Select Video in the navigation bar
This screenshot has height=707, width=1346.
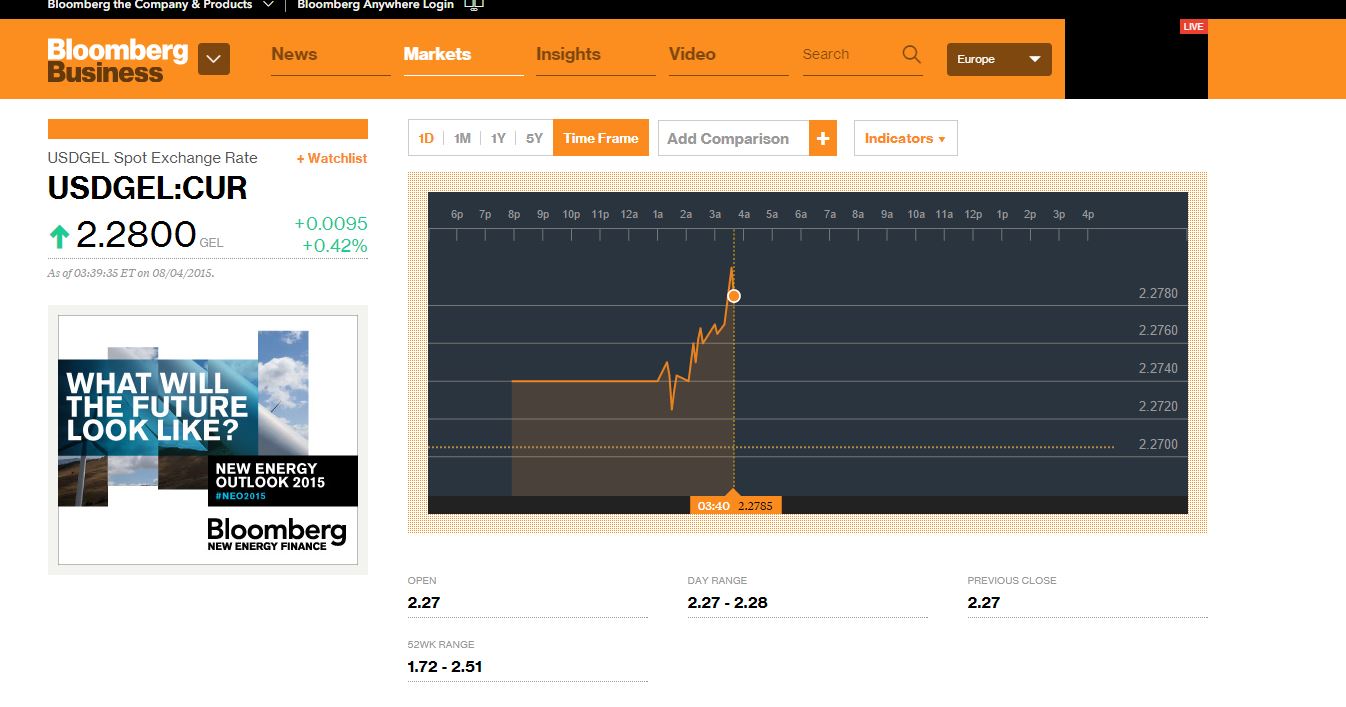click(692, 54)
